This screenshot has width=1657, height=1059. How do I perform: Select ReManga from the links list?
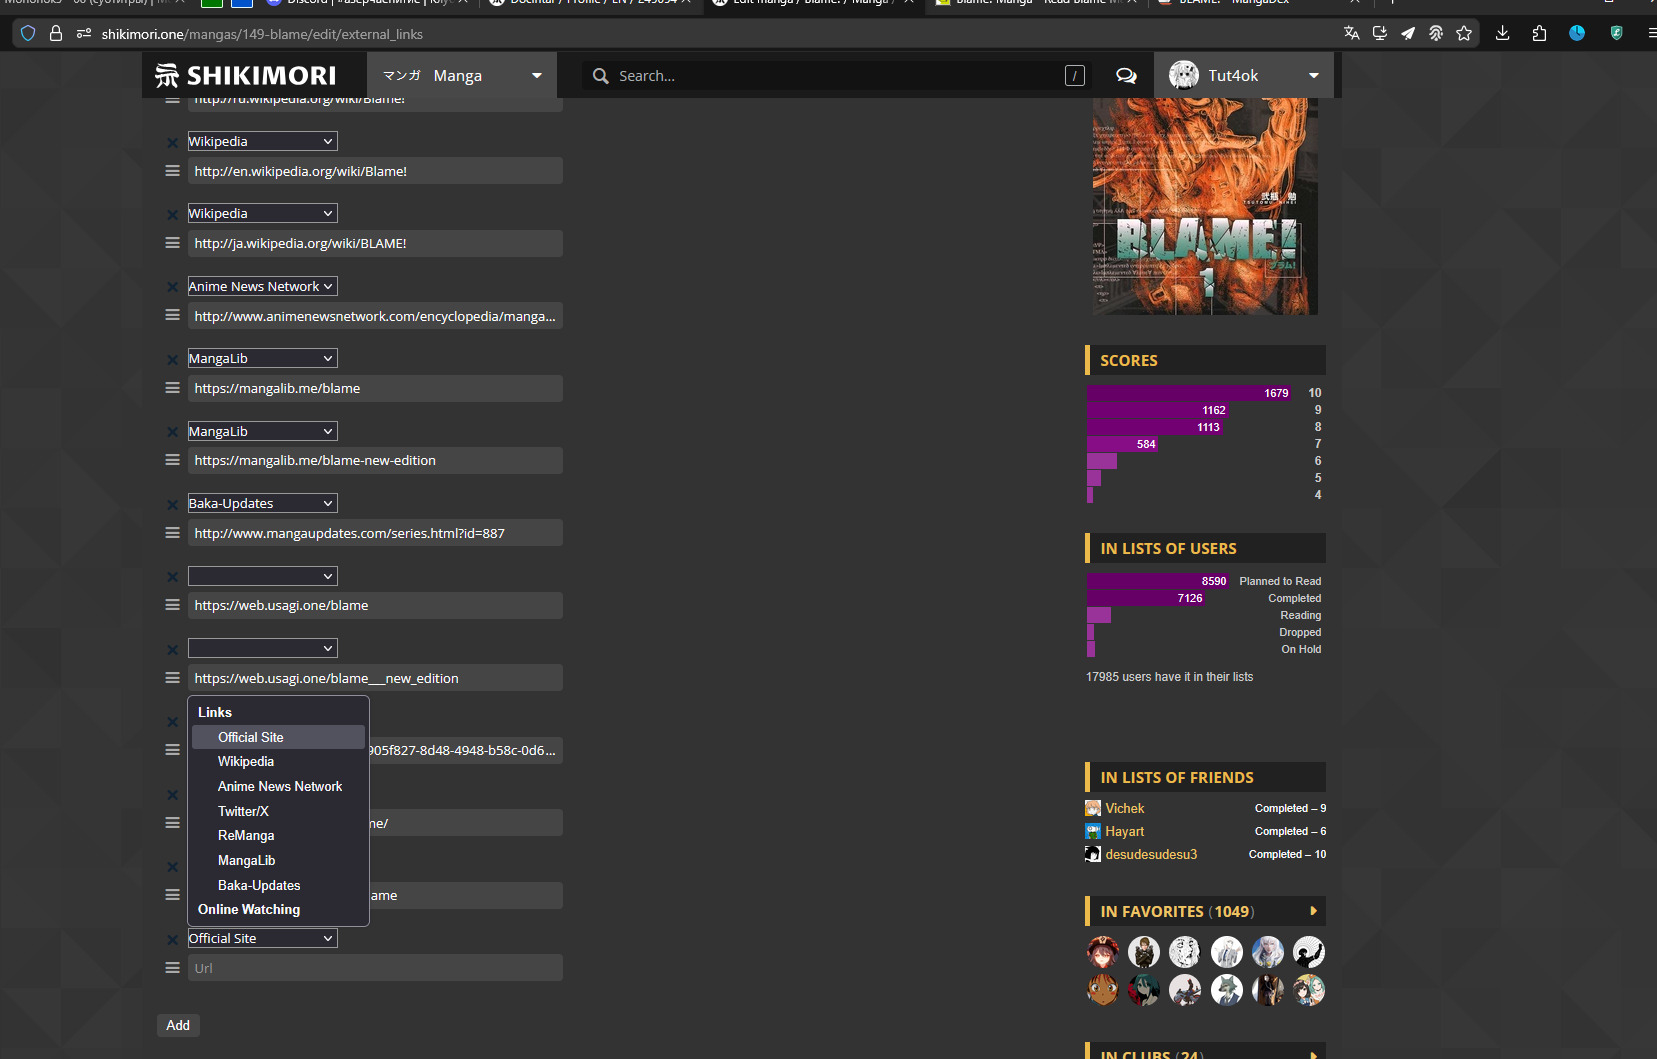[x=246, y=835]
